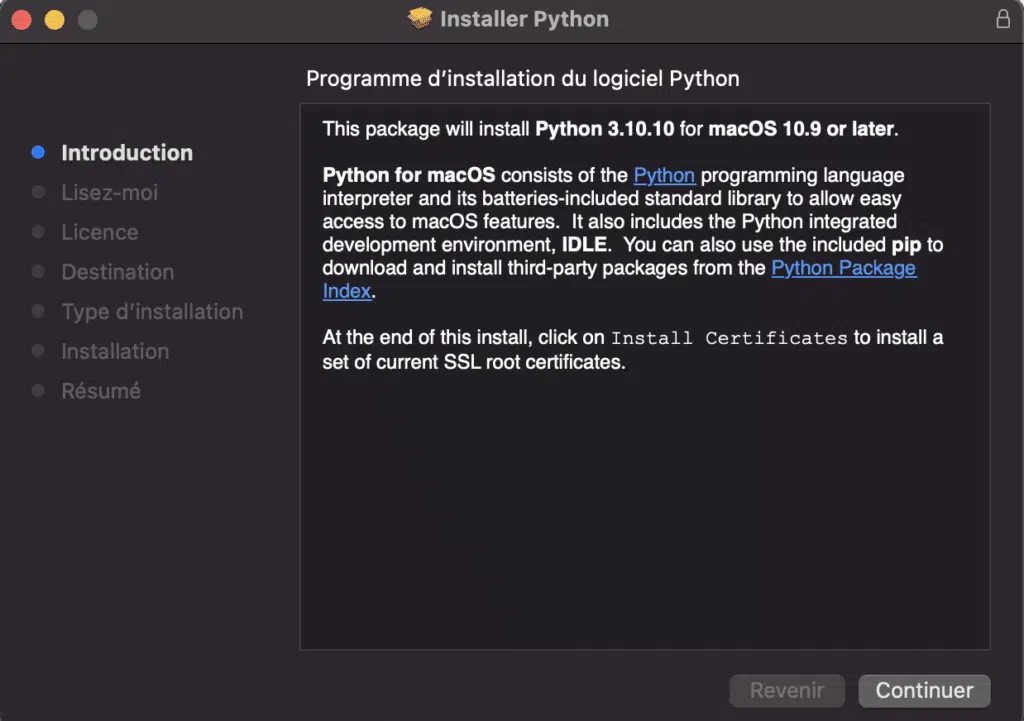Image resolution: width=1024 pixels, height=721 pixels.
Task: Click the lock icon in the title bar
Action: coord(1003,19)
